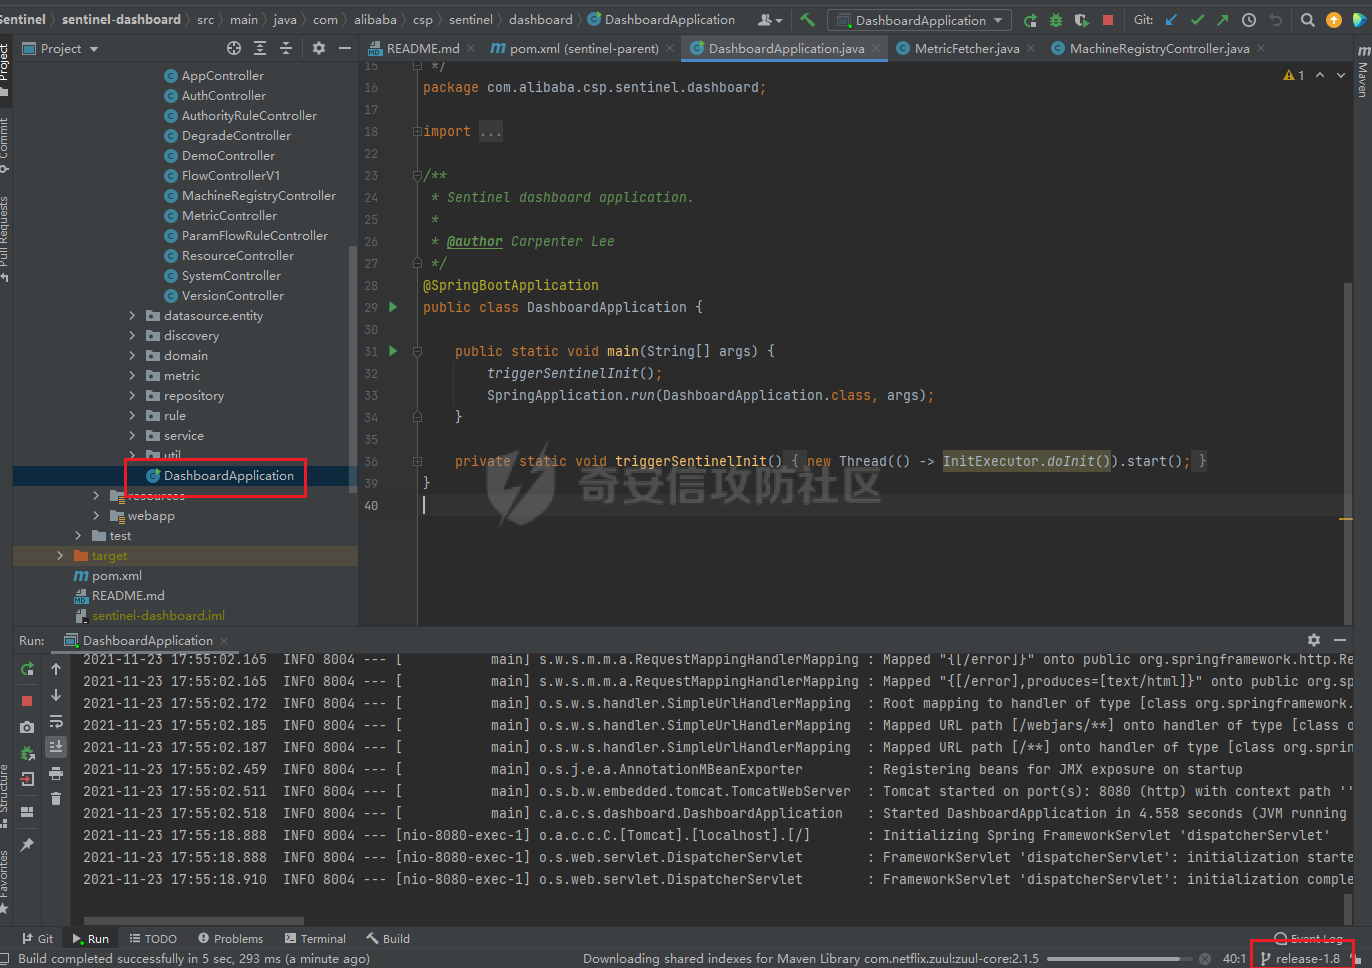Viewport: 1372px width, 968px height.
Task: Open the Git tool window tab
Action: coord(38,938)
